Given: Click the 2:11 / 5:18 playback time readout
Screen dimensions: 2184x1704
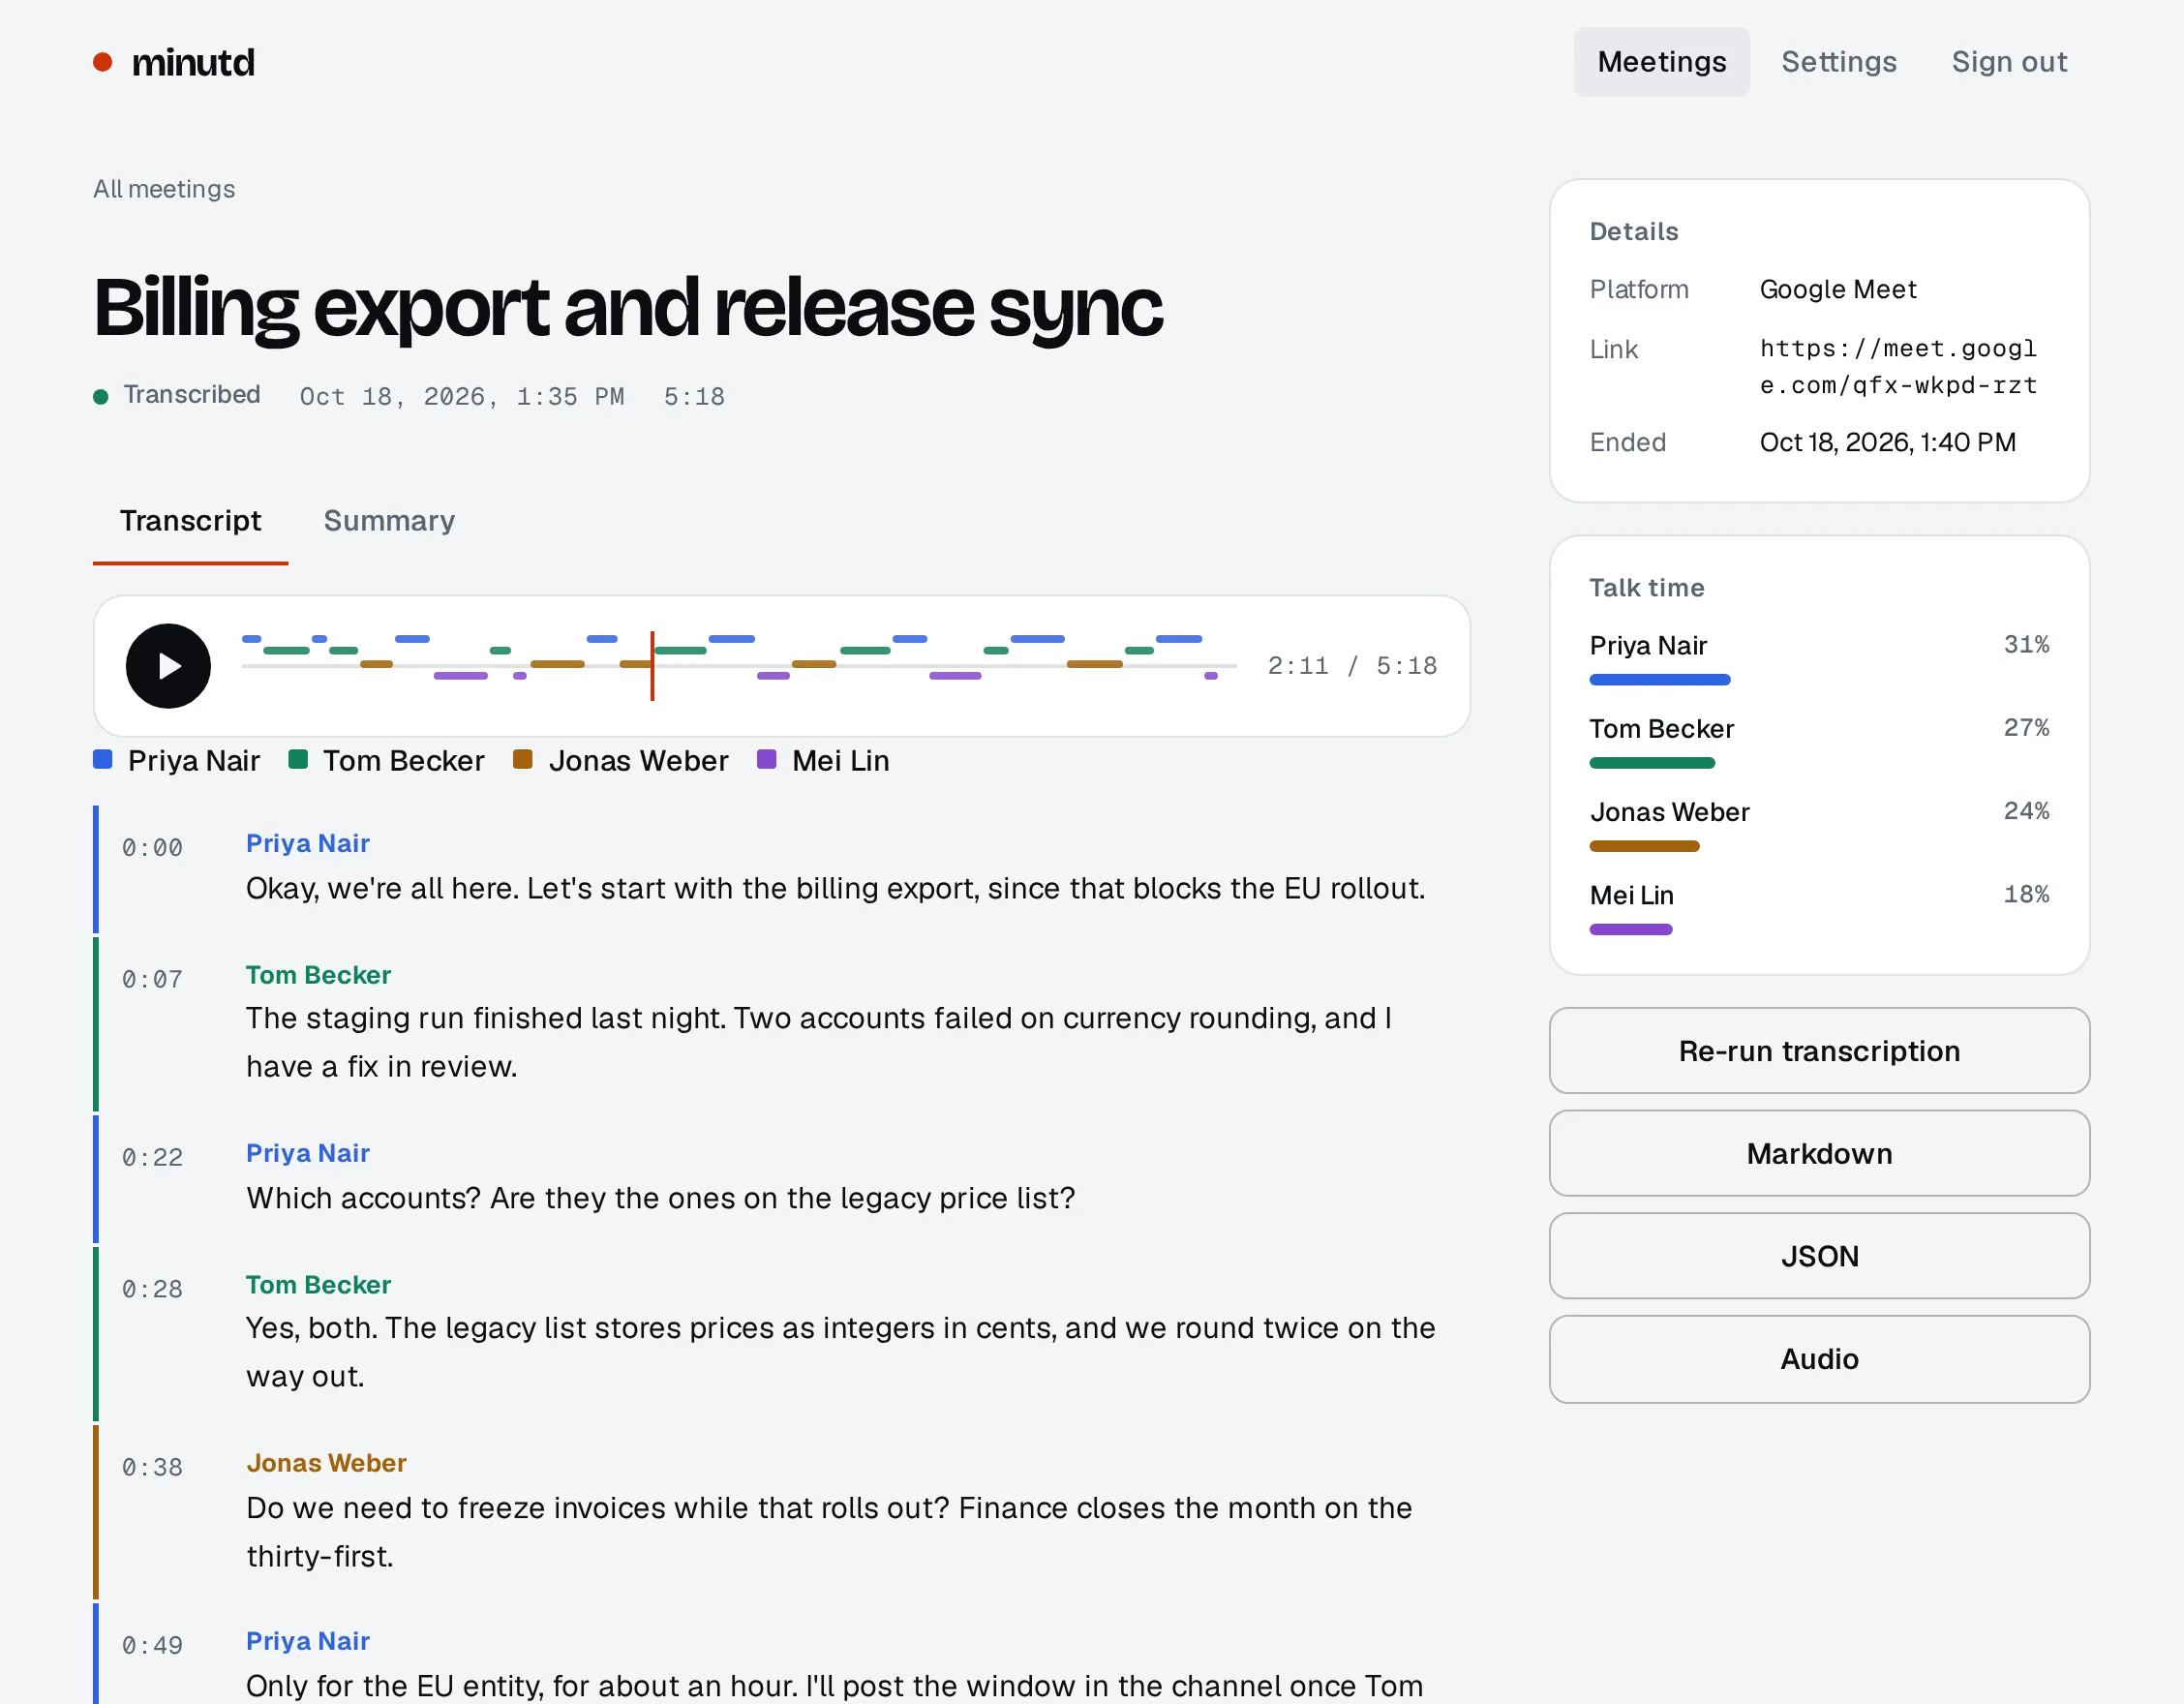Looking at the screenshot, I should [x=1352, y=666].
